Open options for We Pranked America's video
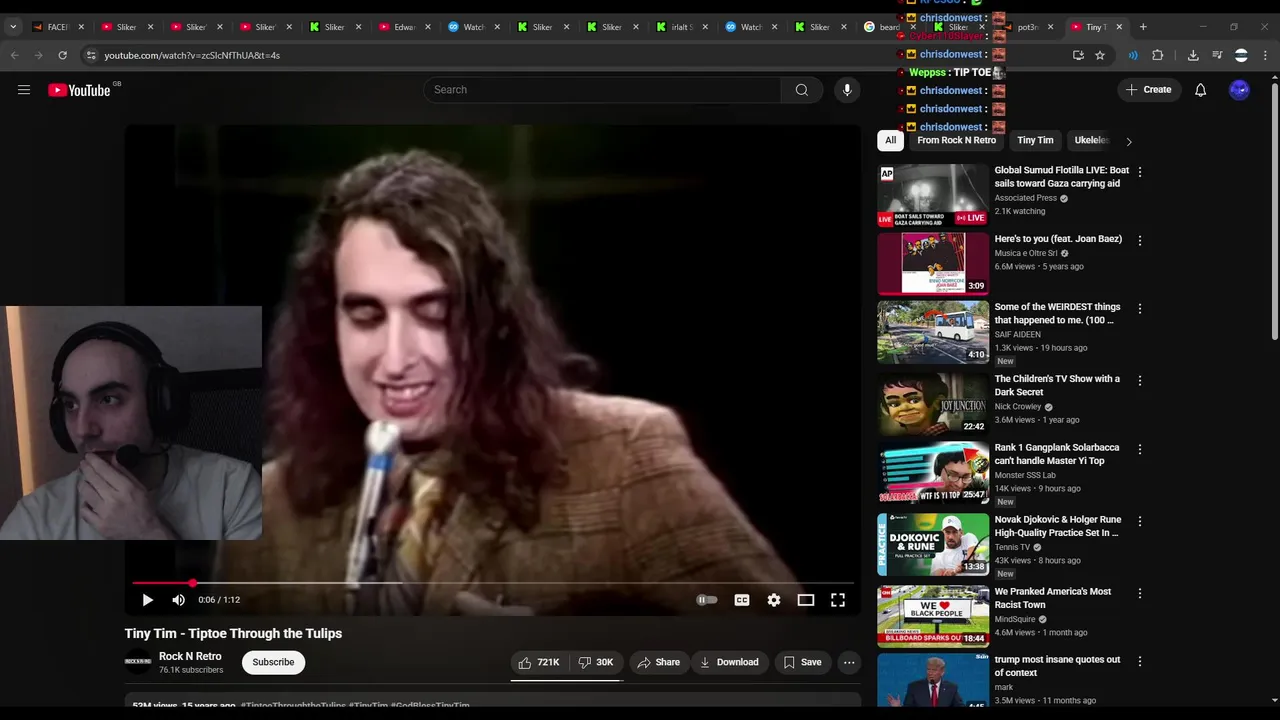Viewport: 1280px width, 720px height. point(1139,594)
